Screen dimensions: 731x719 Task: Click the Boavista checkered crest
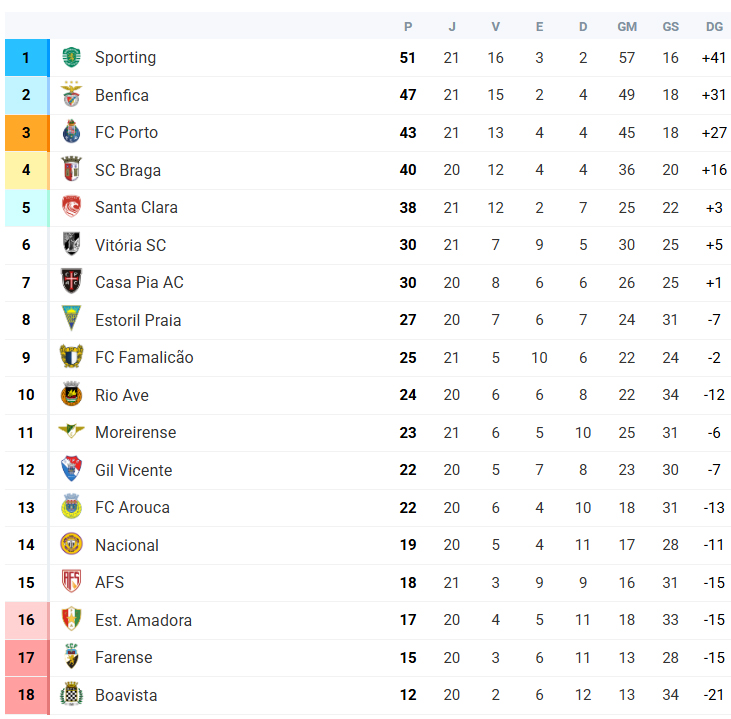(x=71, y=694)
